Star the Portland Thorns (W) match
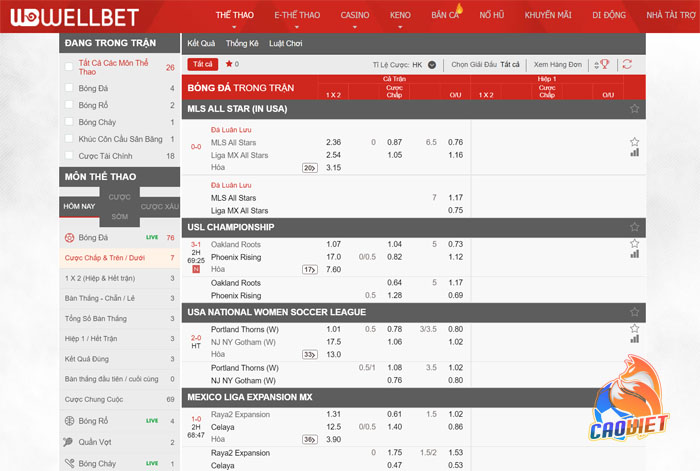Screen dimensions: 700x471 pyautogui.click(x=634, y=328)
